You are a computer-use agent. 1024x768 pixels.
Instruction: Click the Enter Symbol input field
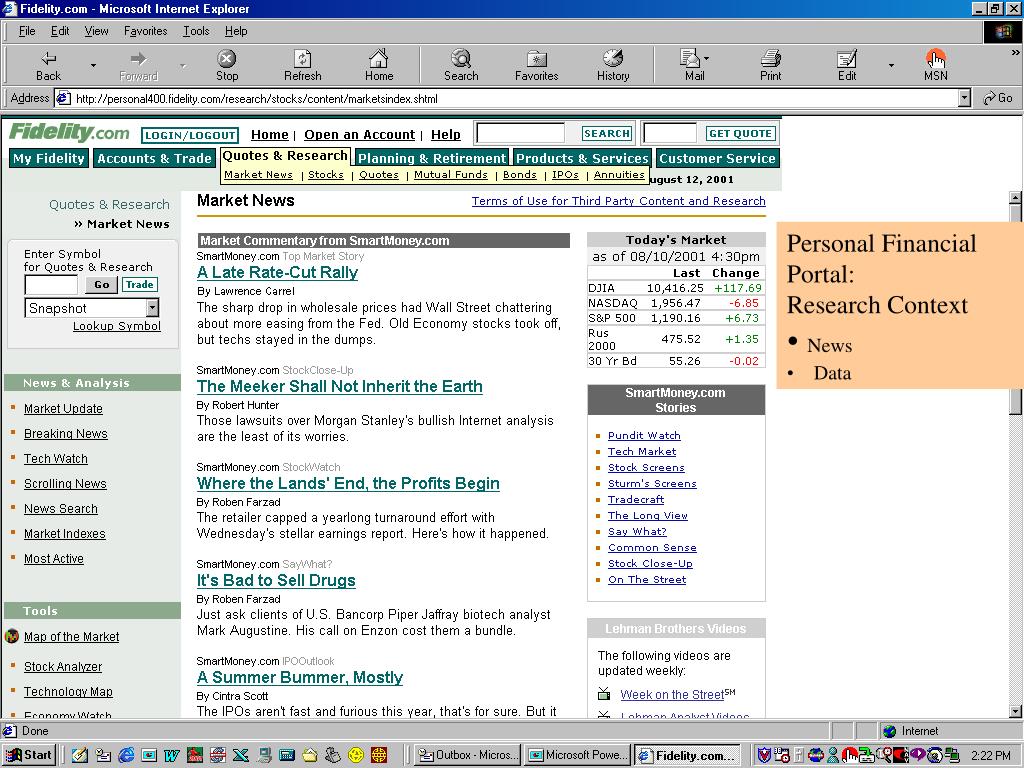[51, 285]
